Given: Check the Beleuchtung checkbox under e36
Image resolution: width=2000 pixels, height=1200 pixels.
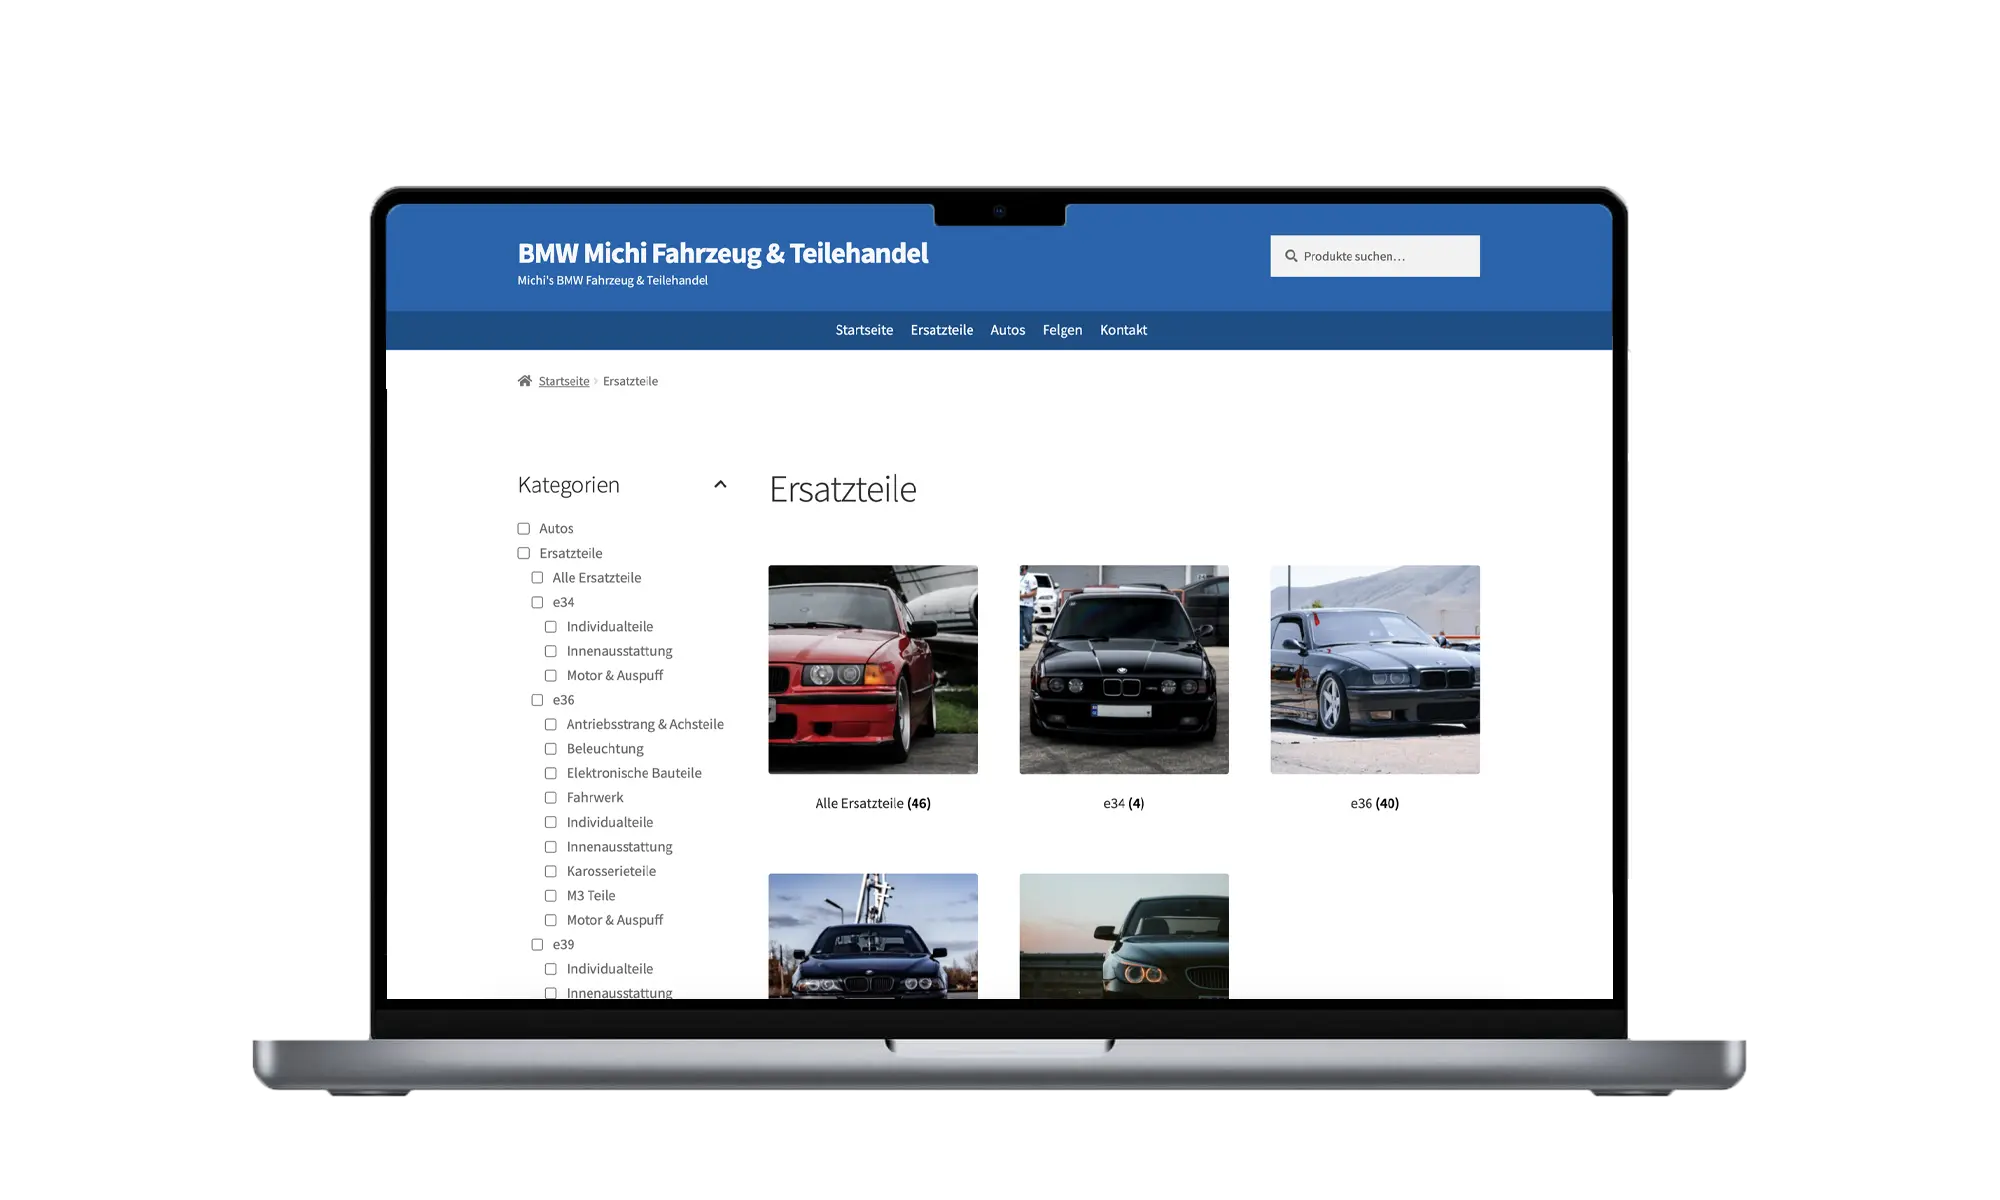Looking at the screenshot, I should pyautogui.click(x=551, y=748).
